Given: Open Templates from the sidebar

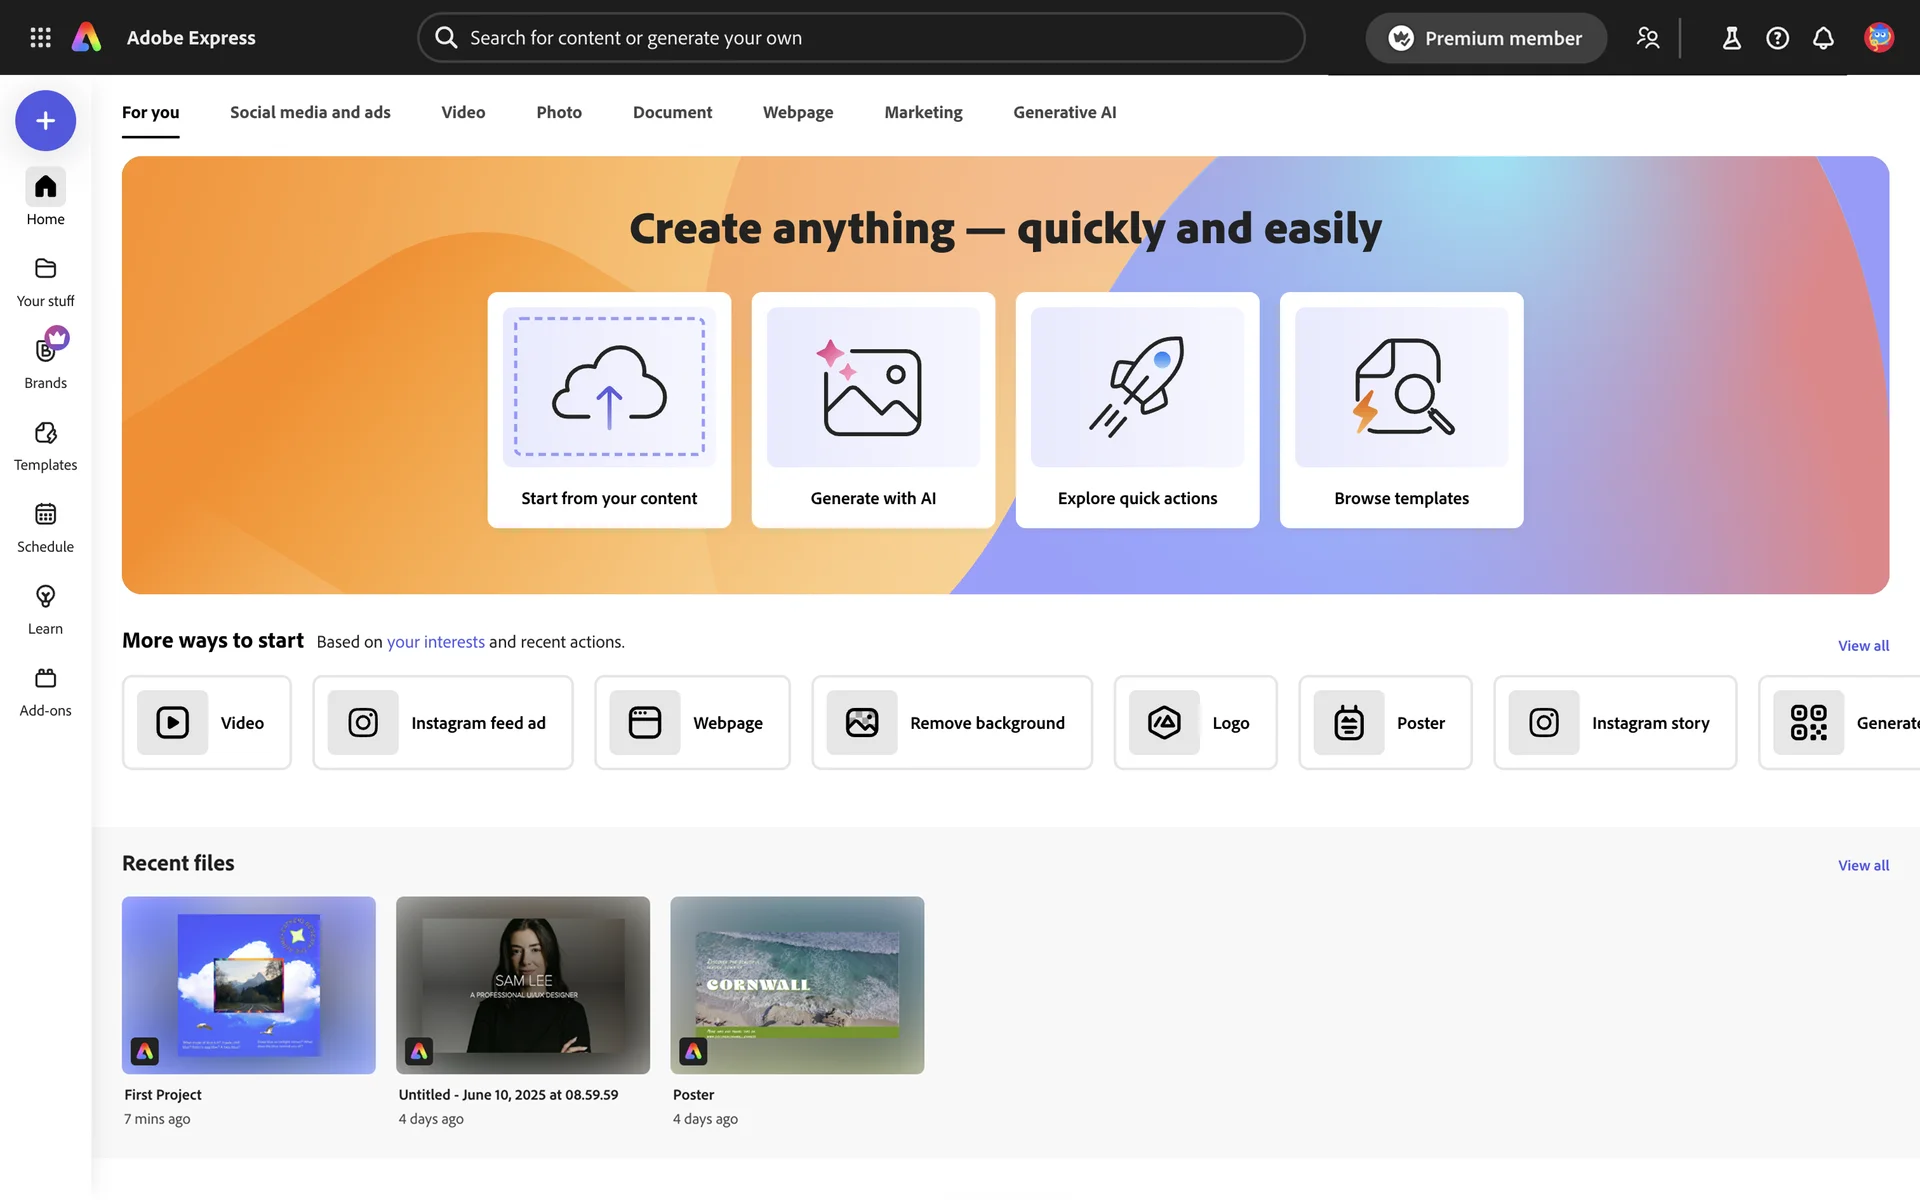Looking at the screenshot, I should coord(45,445).
